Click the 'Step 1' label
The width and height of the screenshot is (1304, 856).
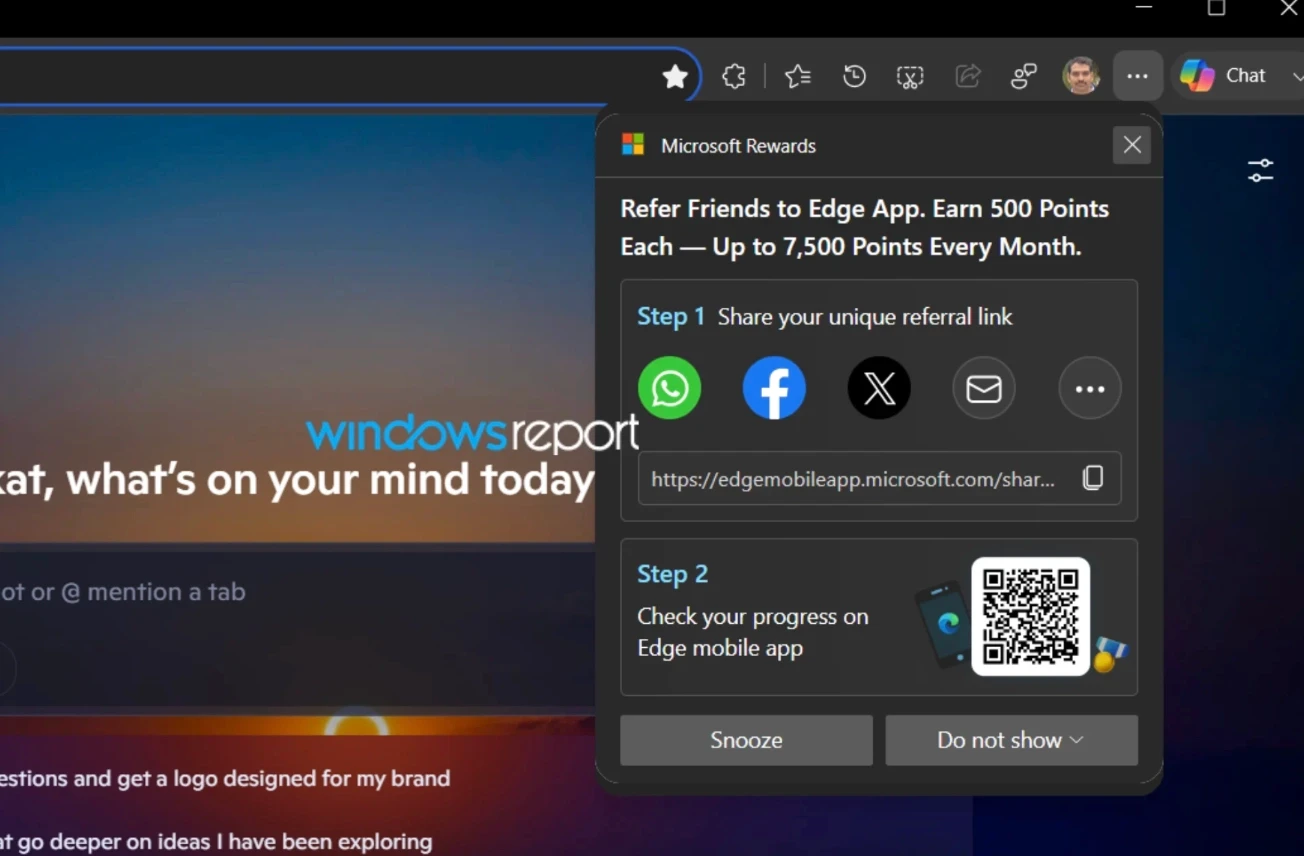(671, 317)
